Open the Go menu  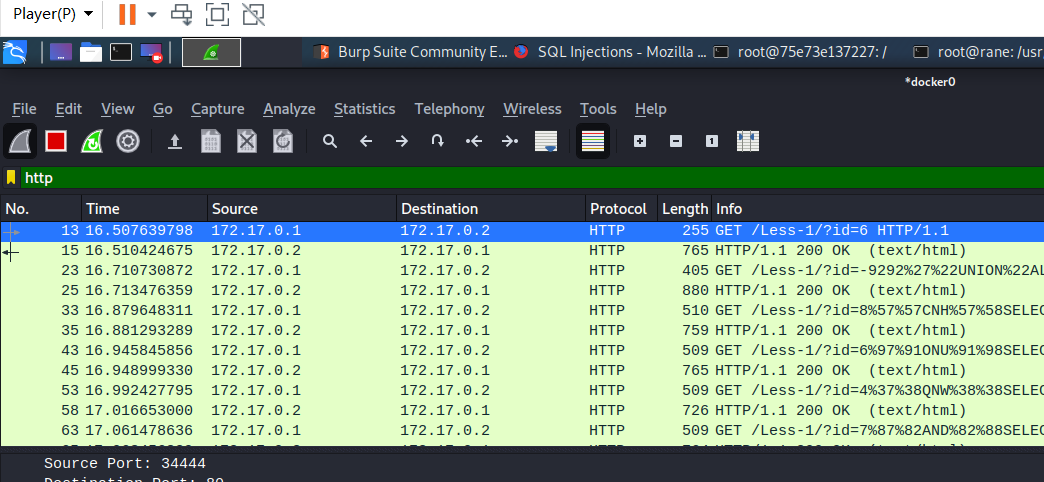(162, 109)
